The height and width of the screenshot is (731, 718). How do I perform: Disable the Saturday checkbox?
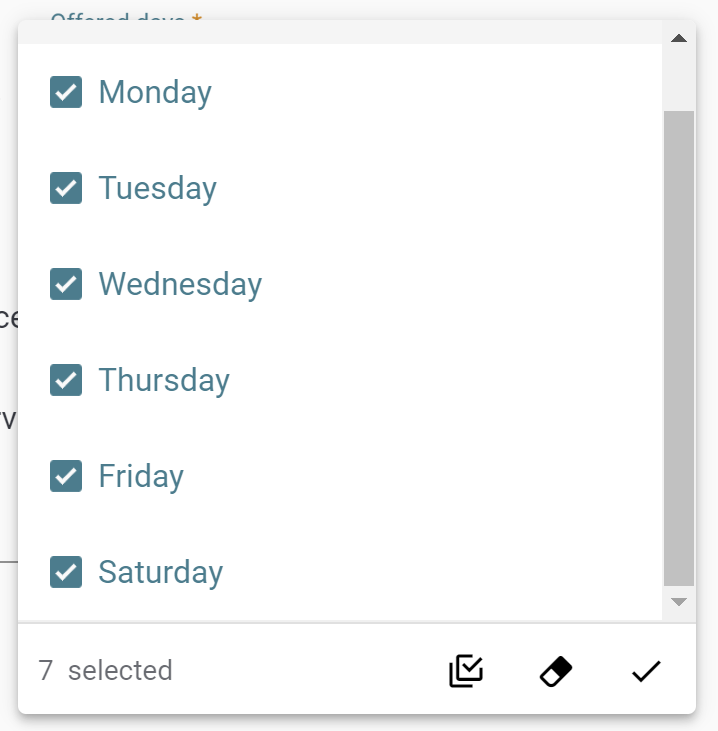click(66, 572)
